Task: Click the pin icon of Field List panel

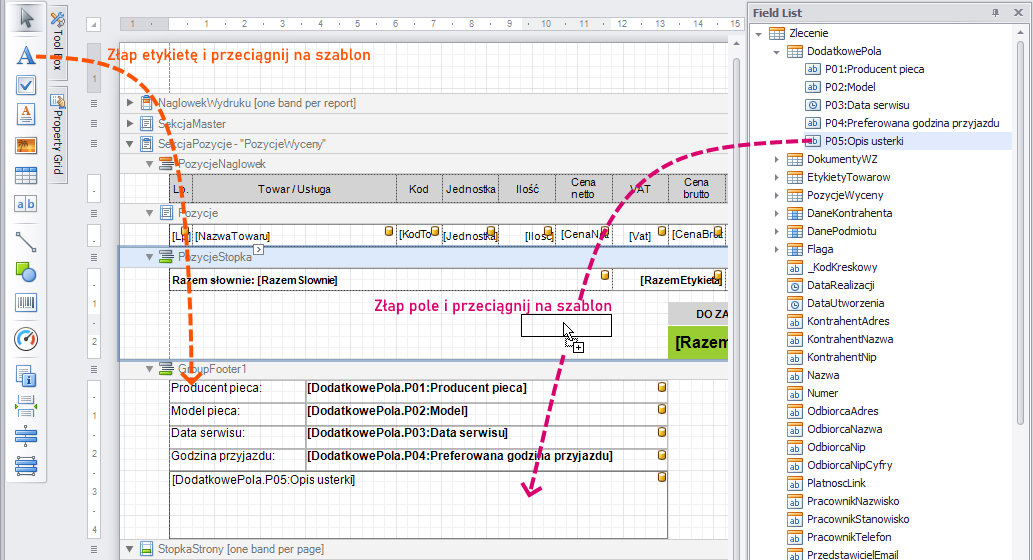Action: pos(995,12)
